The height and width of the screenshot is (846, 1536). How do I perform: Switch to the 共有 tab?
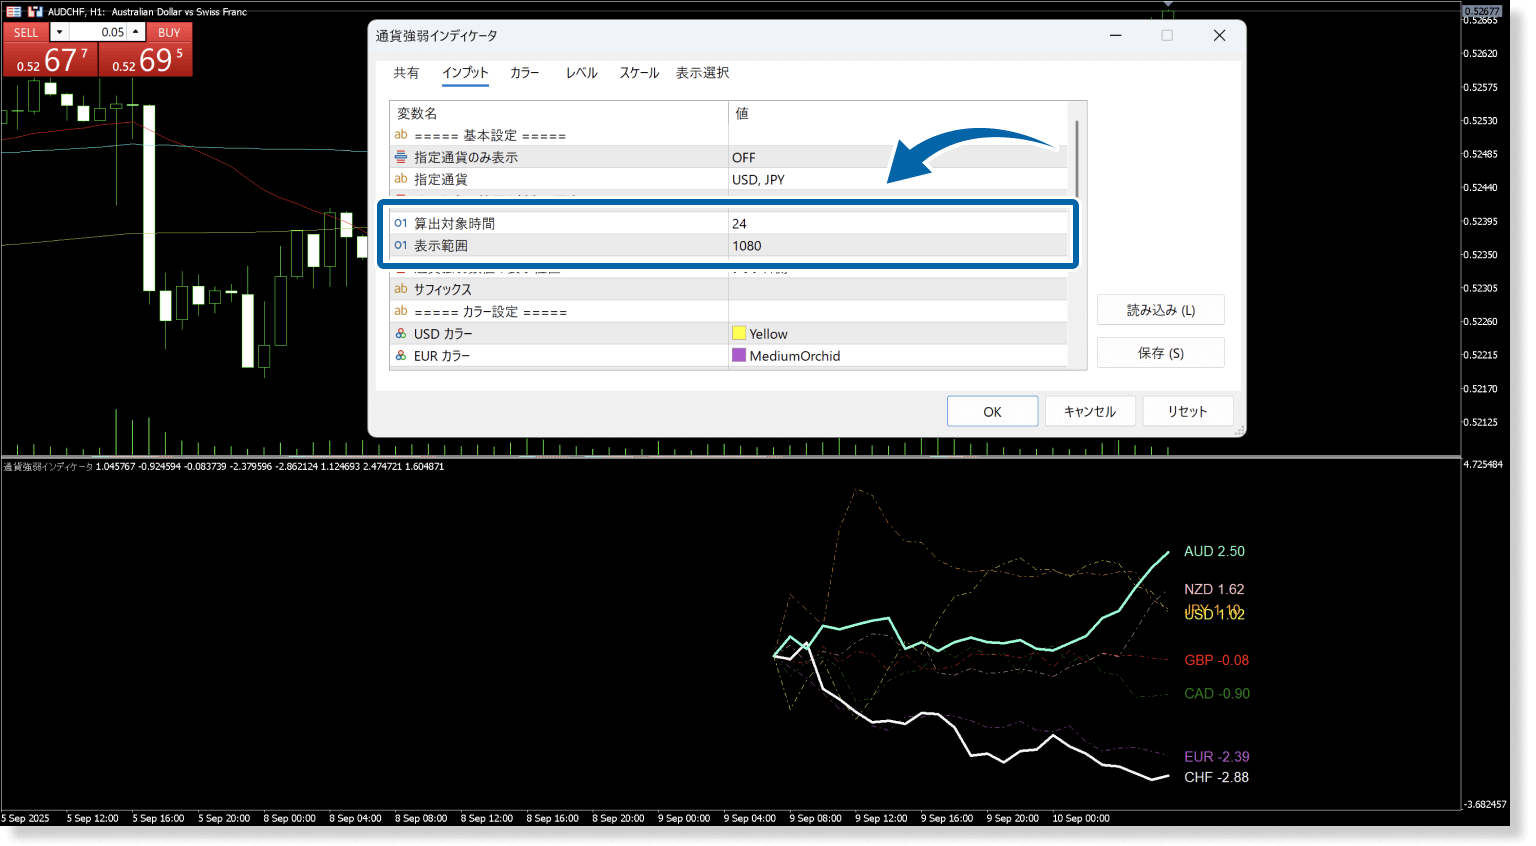(406, 72)
